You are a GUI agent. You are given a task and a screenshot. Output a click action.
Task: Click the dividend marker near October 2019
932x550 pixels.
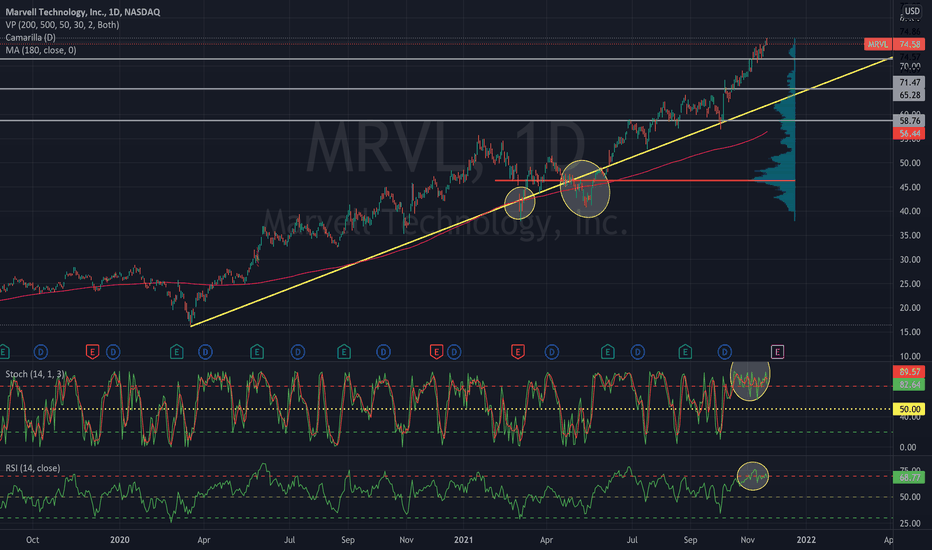40,352
